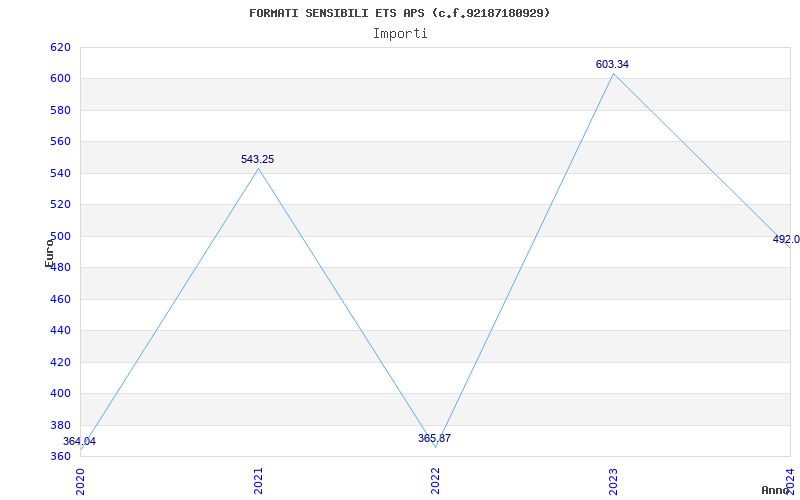
Task: Click the y-axis tick value 620
Action: [60, 47]
